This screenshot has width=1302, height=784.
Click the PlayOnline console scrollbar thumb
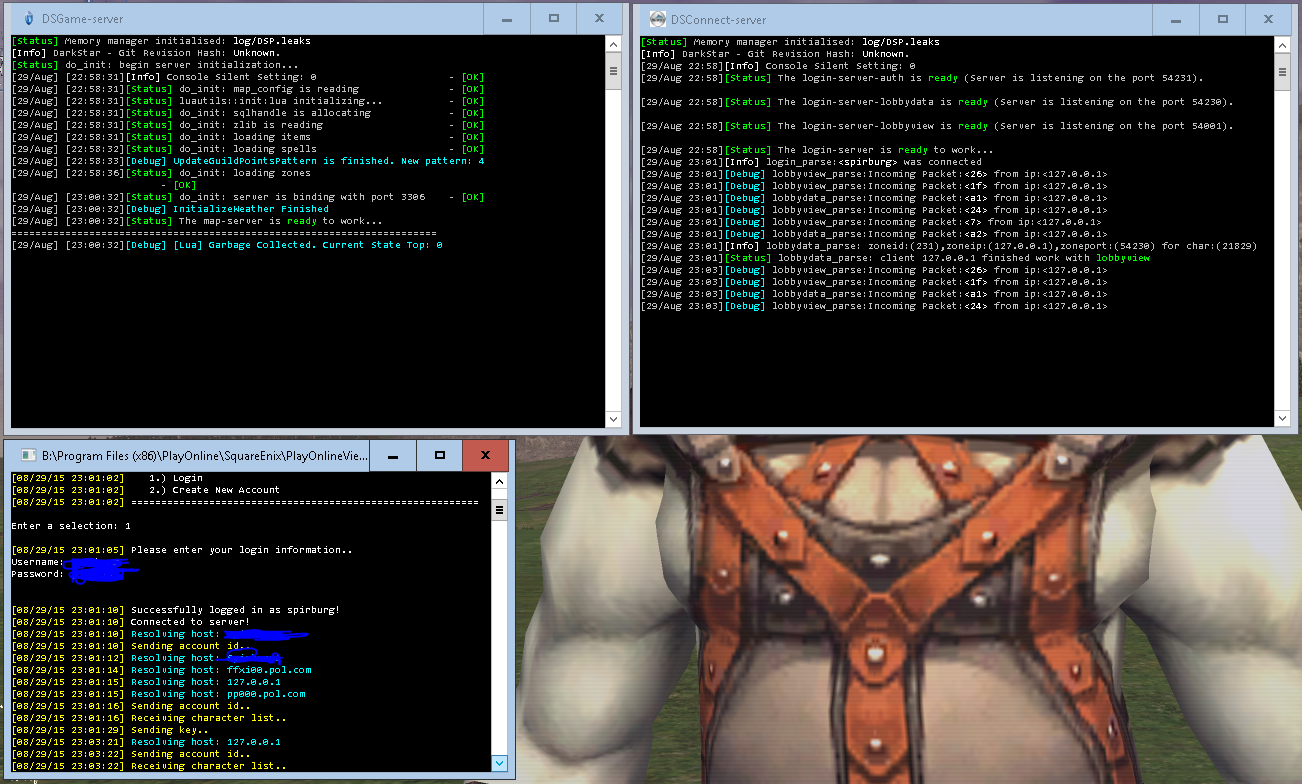coord(500,510)
